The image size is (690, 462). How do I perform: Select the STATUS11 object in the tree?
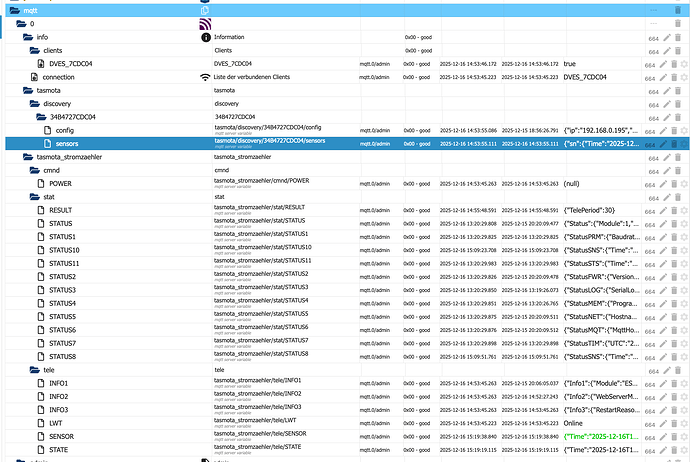pyautogui.click(x=64, y=262)
